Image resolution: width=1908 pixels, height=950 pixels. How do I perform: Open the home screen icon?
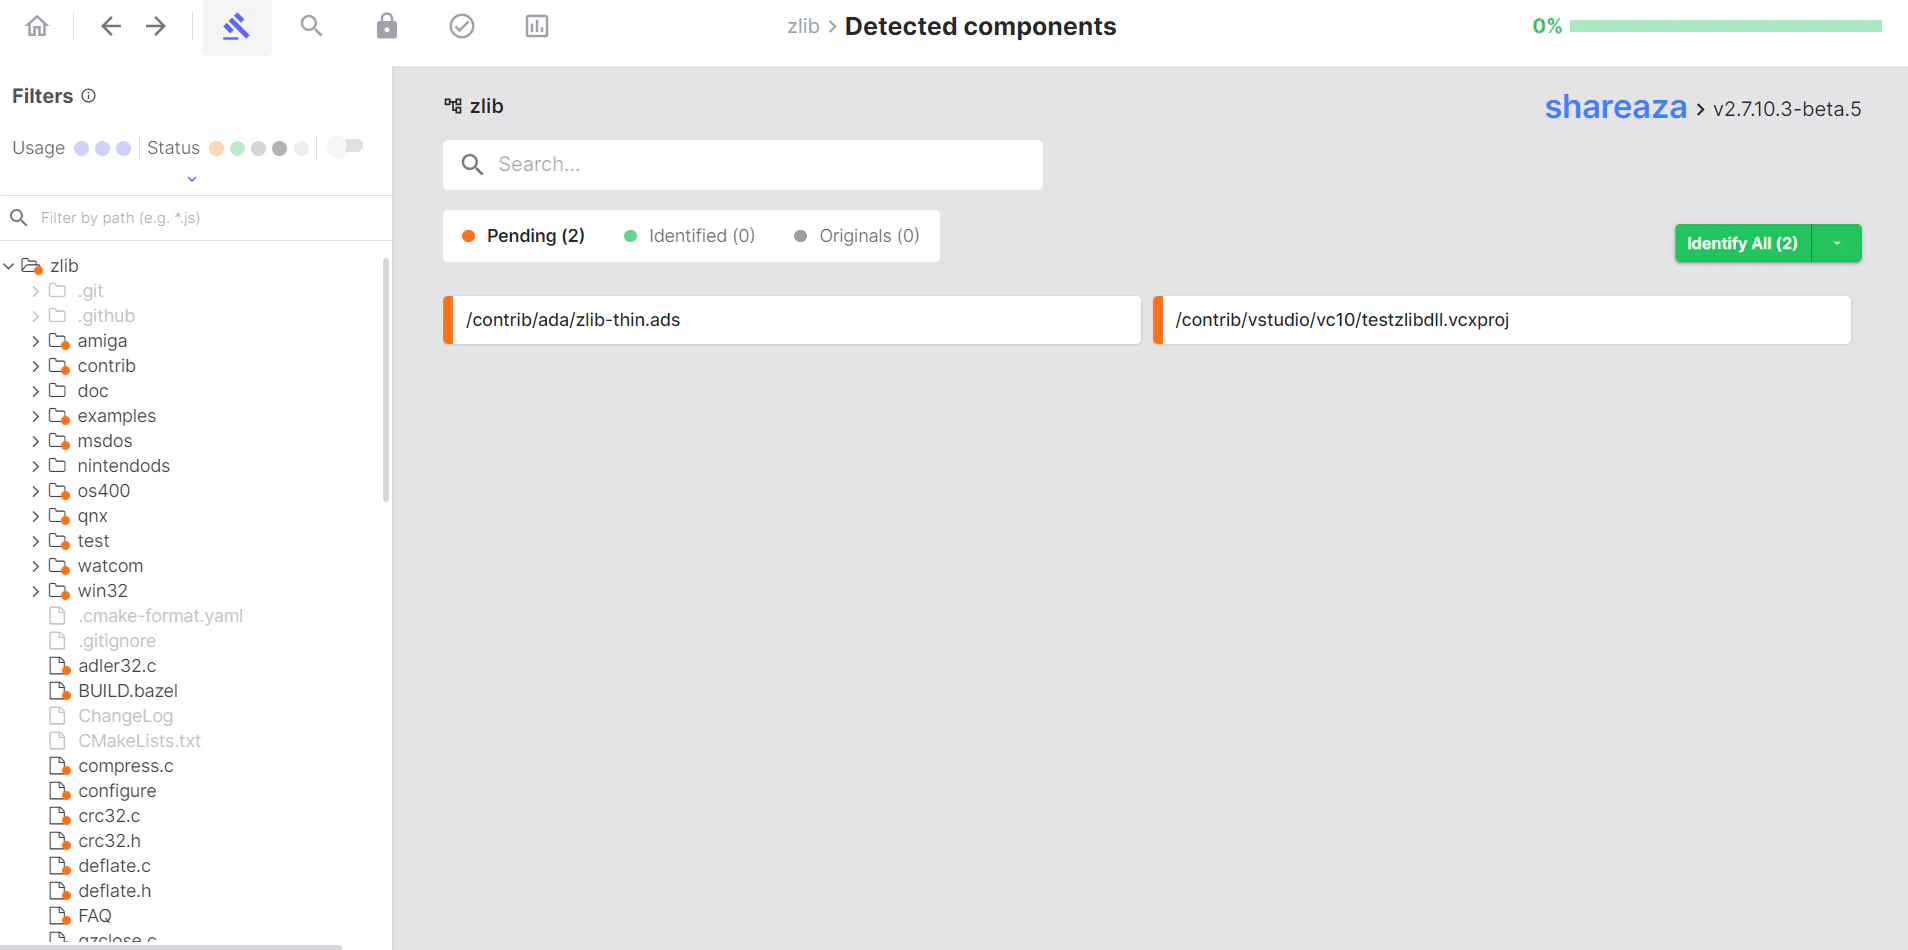[x=36, y=26]
